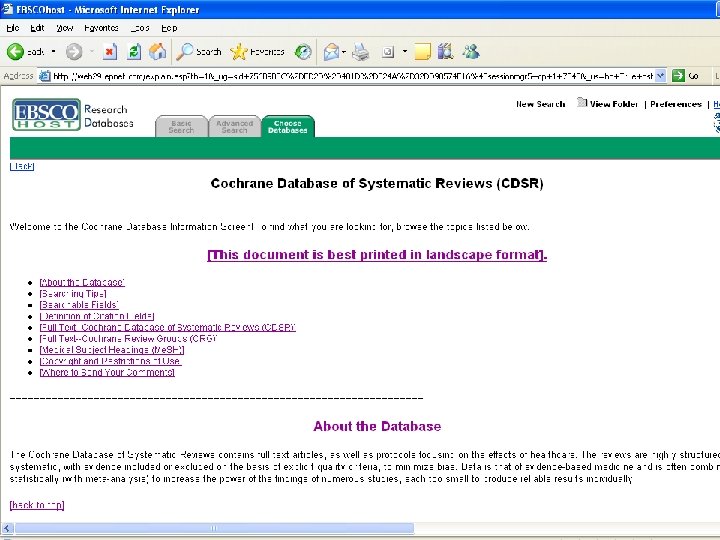
Task: Open the Back button history dropdown arrow
Action: pos(54,51)
